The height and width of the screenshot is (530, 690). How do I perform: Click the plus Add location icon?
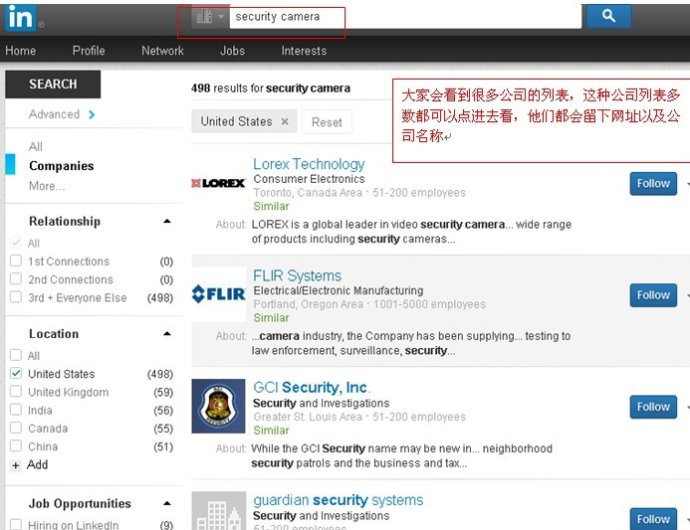[15, 466]
